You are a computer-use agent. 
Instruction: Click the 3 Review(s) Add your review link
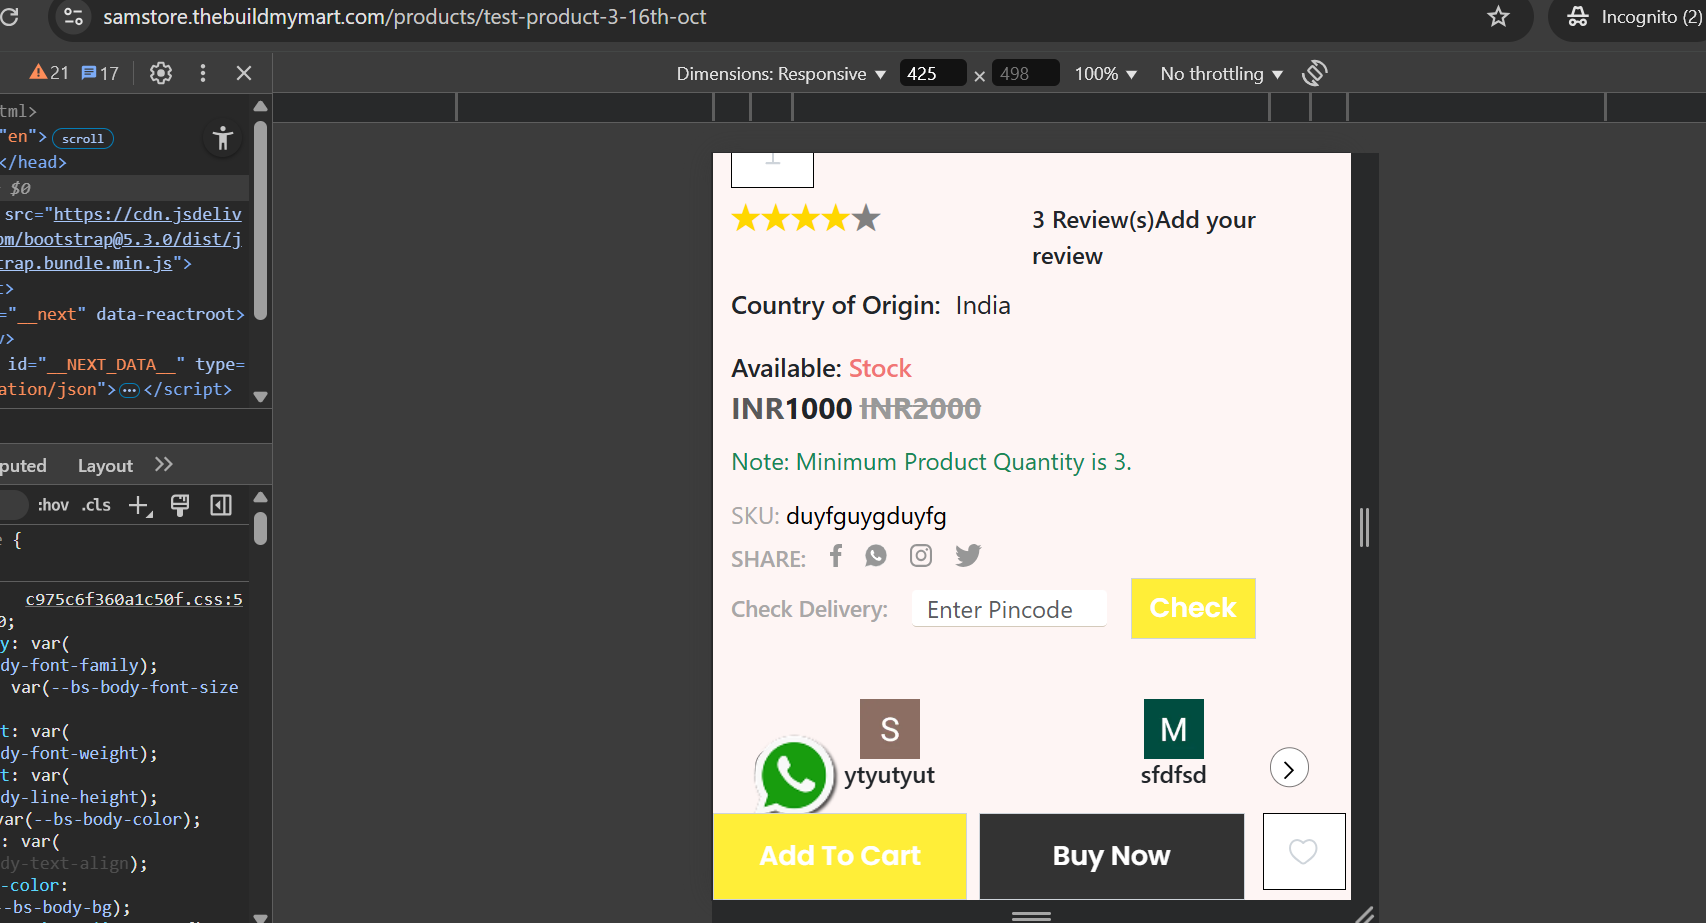click(1144, 238)
